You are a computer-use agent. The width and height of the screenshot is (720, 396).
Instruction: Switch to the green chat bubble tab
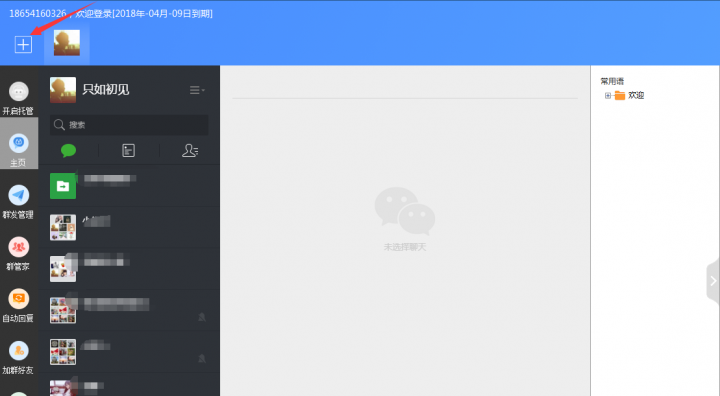click(68, 150)
